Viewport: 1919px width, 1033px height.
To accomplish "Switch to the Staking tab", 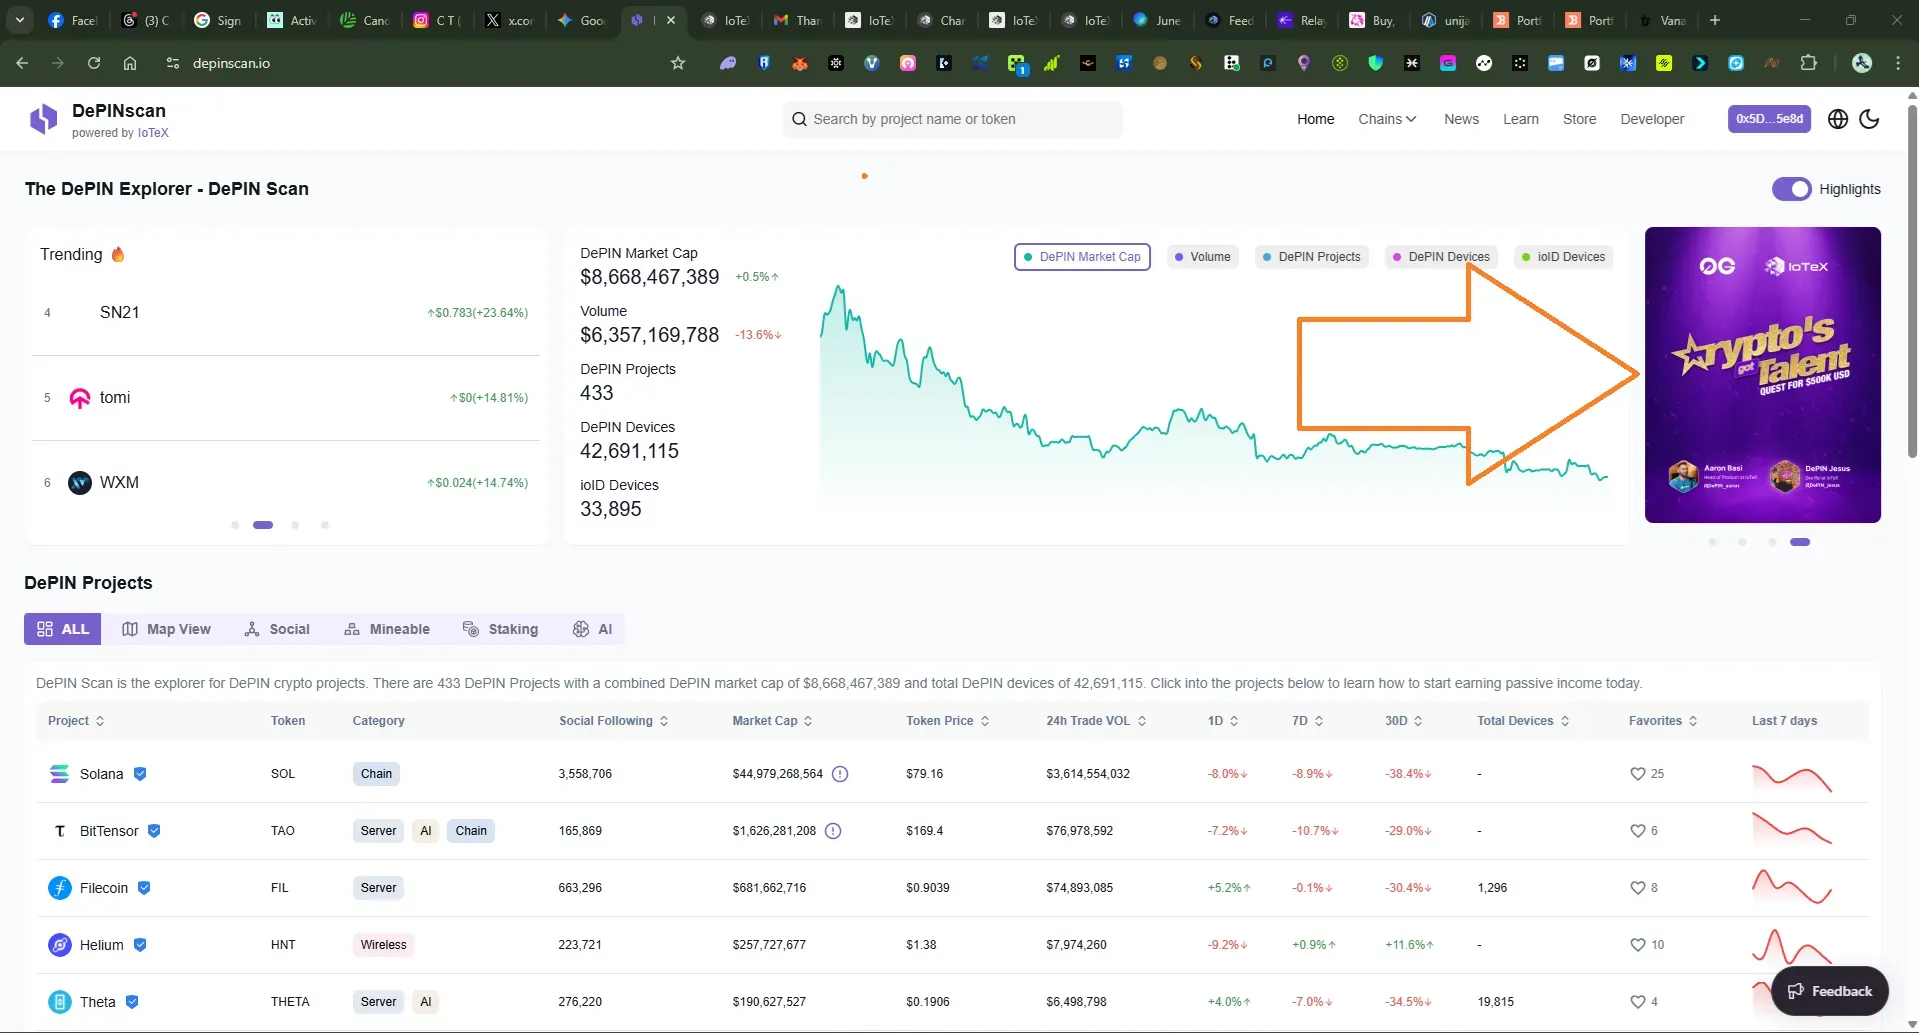I will point(500,629).
